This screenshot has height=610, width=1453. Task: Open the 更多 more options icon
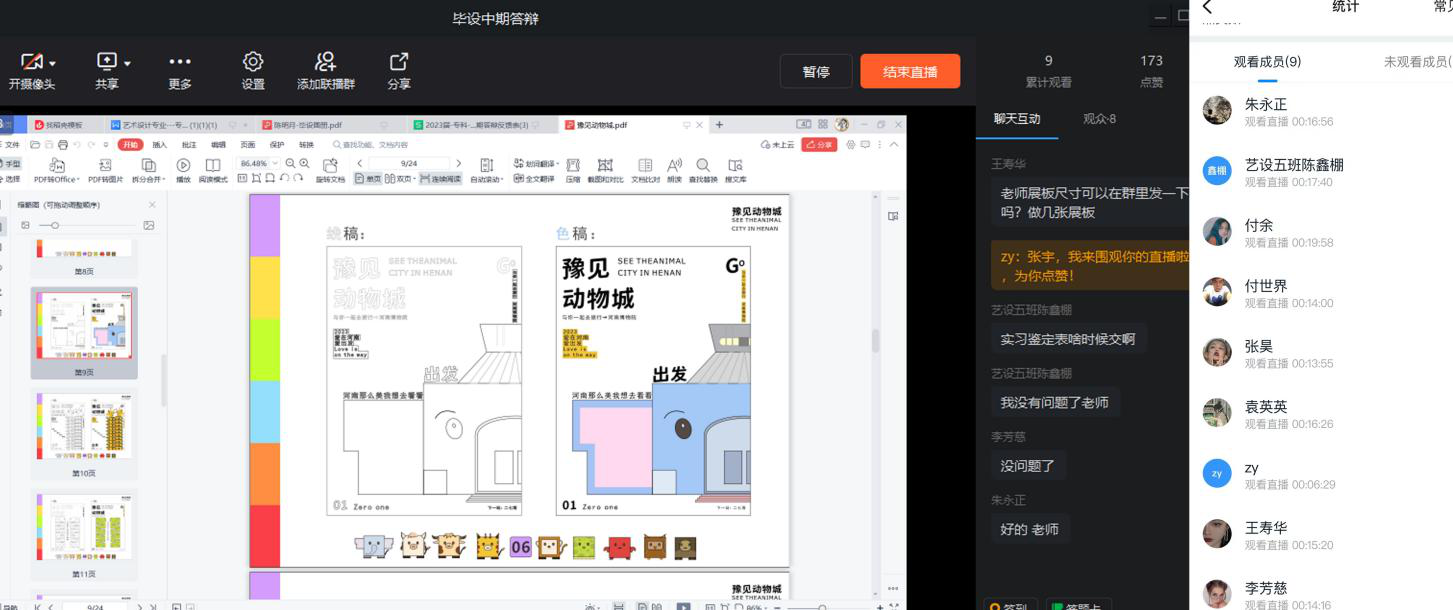coord(180,62)
